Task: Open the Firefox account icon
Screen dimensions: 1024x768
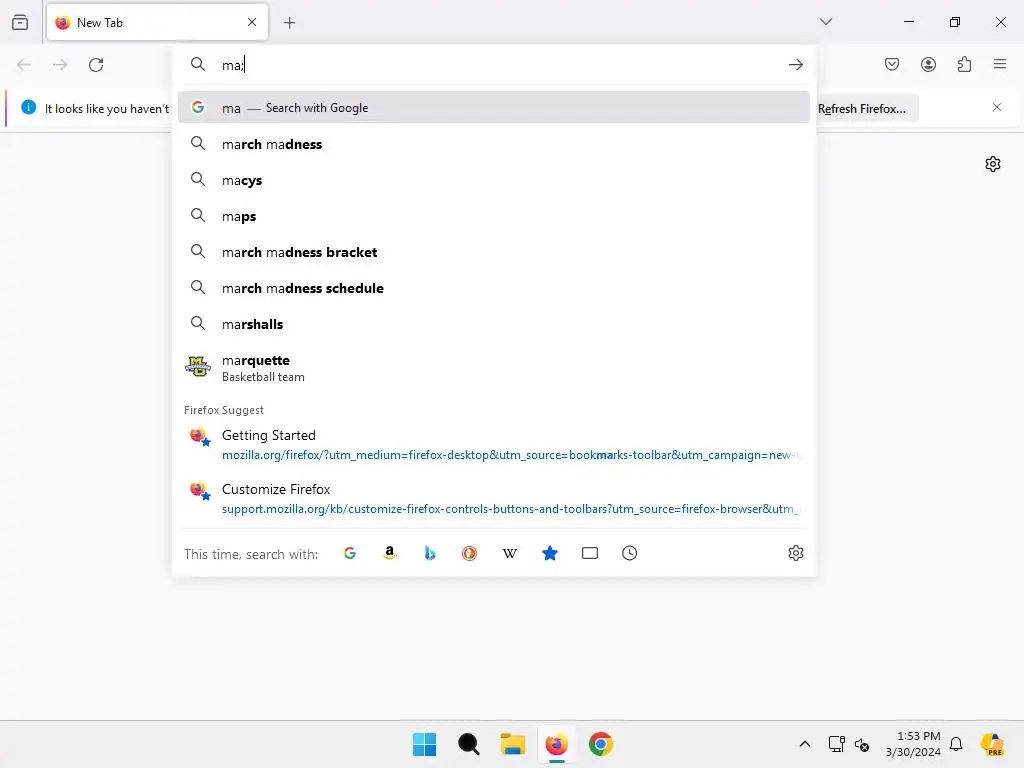Action: [x=928, y=64]
